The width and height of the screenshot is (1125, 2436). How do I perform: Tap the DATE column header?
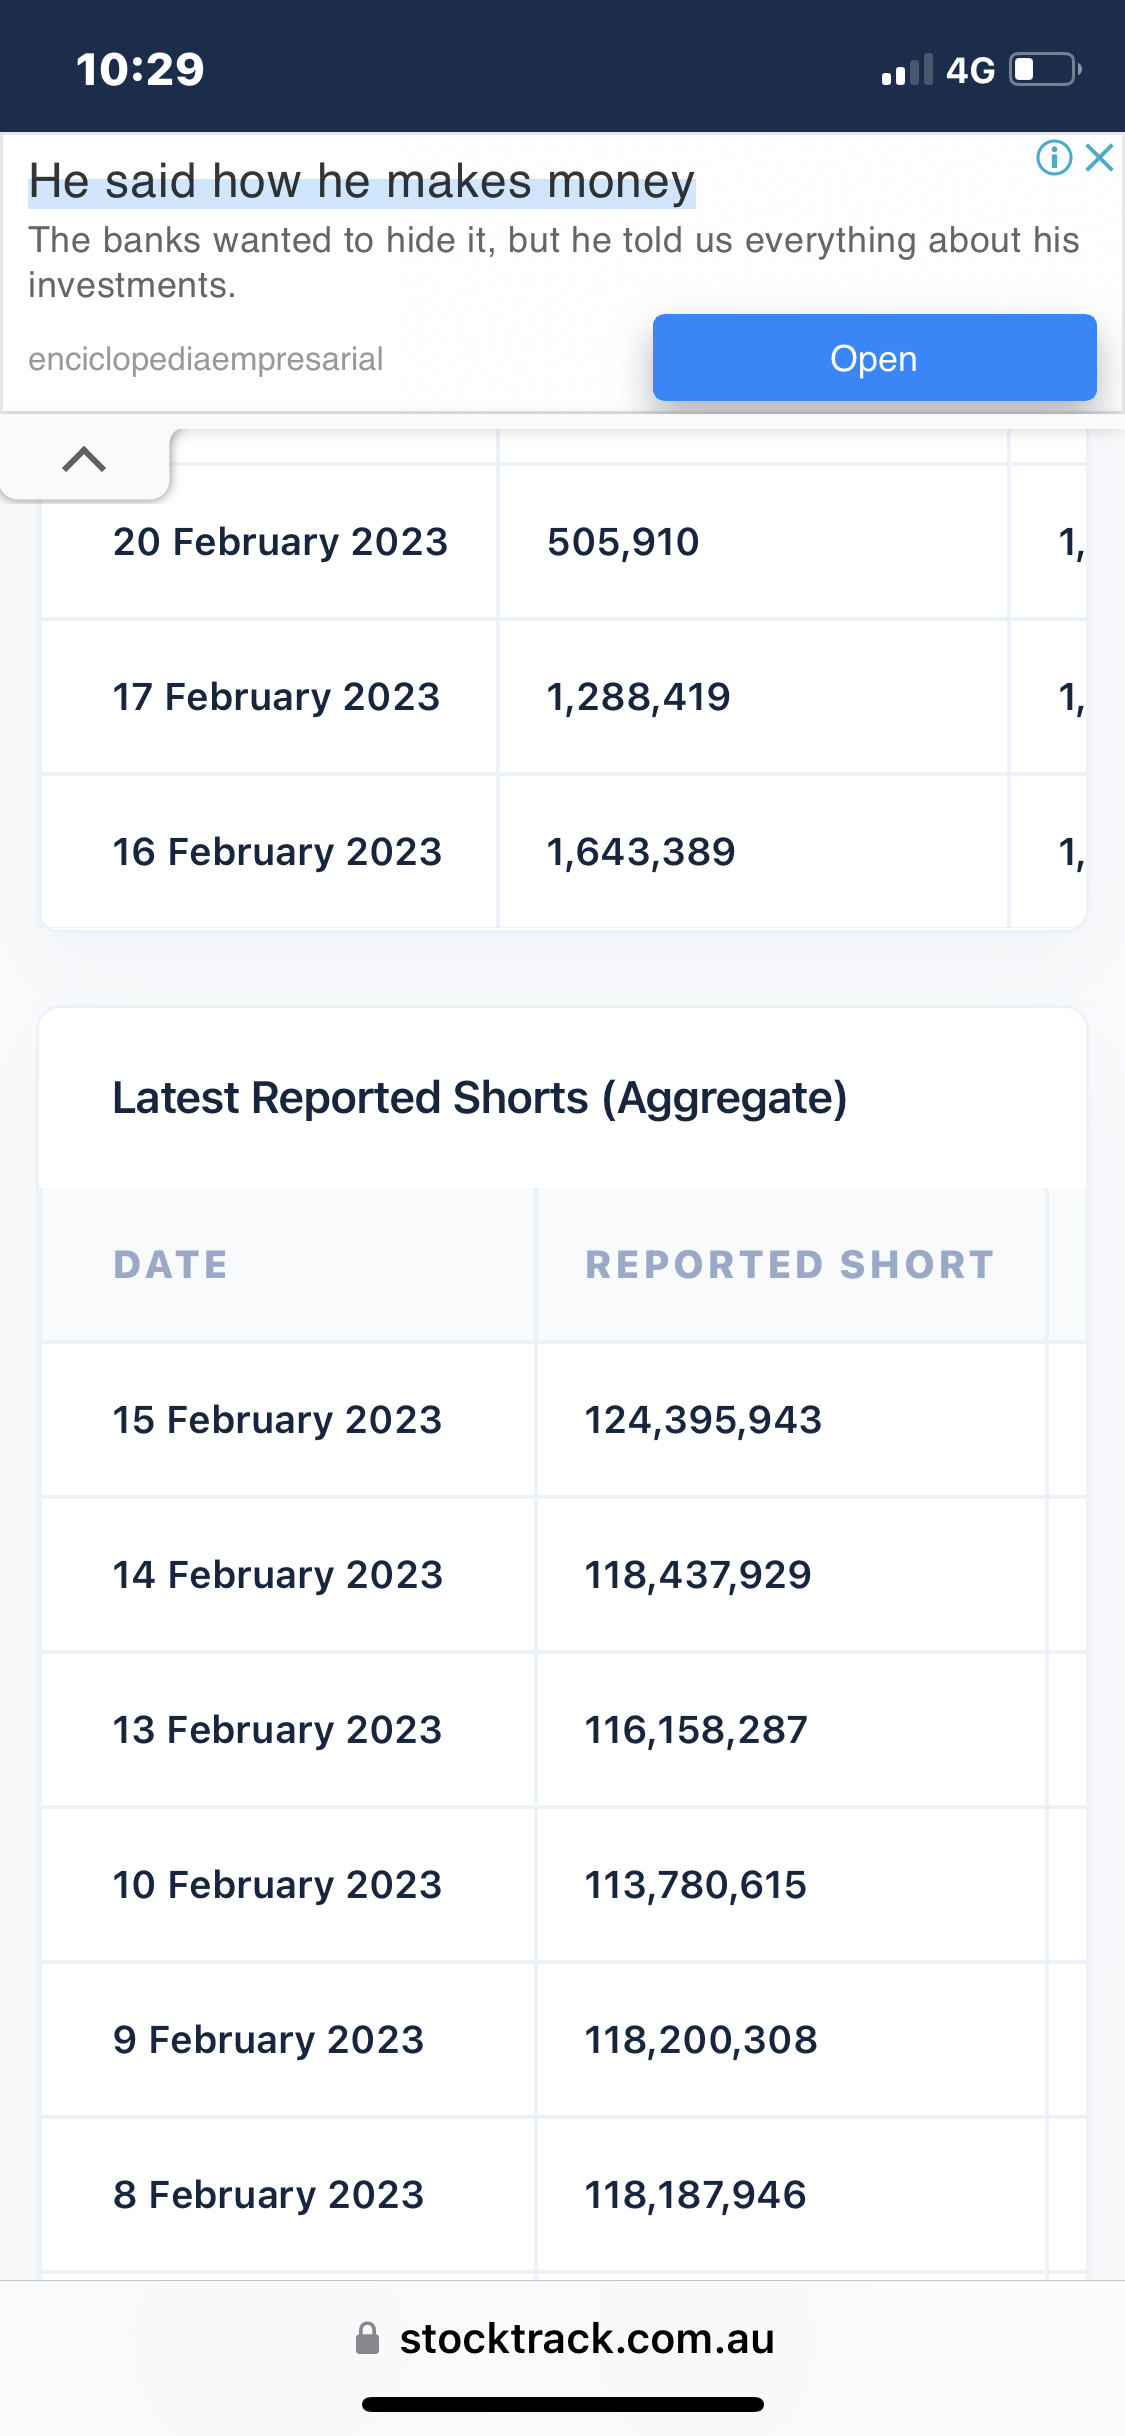click(170, 1265)
